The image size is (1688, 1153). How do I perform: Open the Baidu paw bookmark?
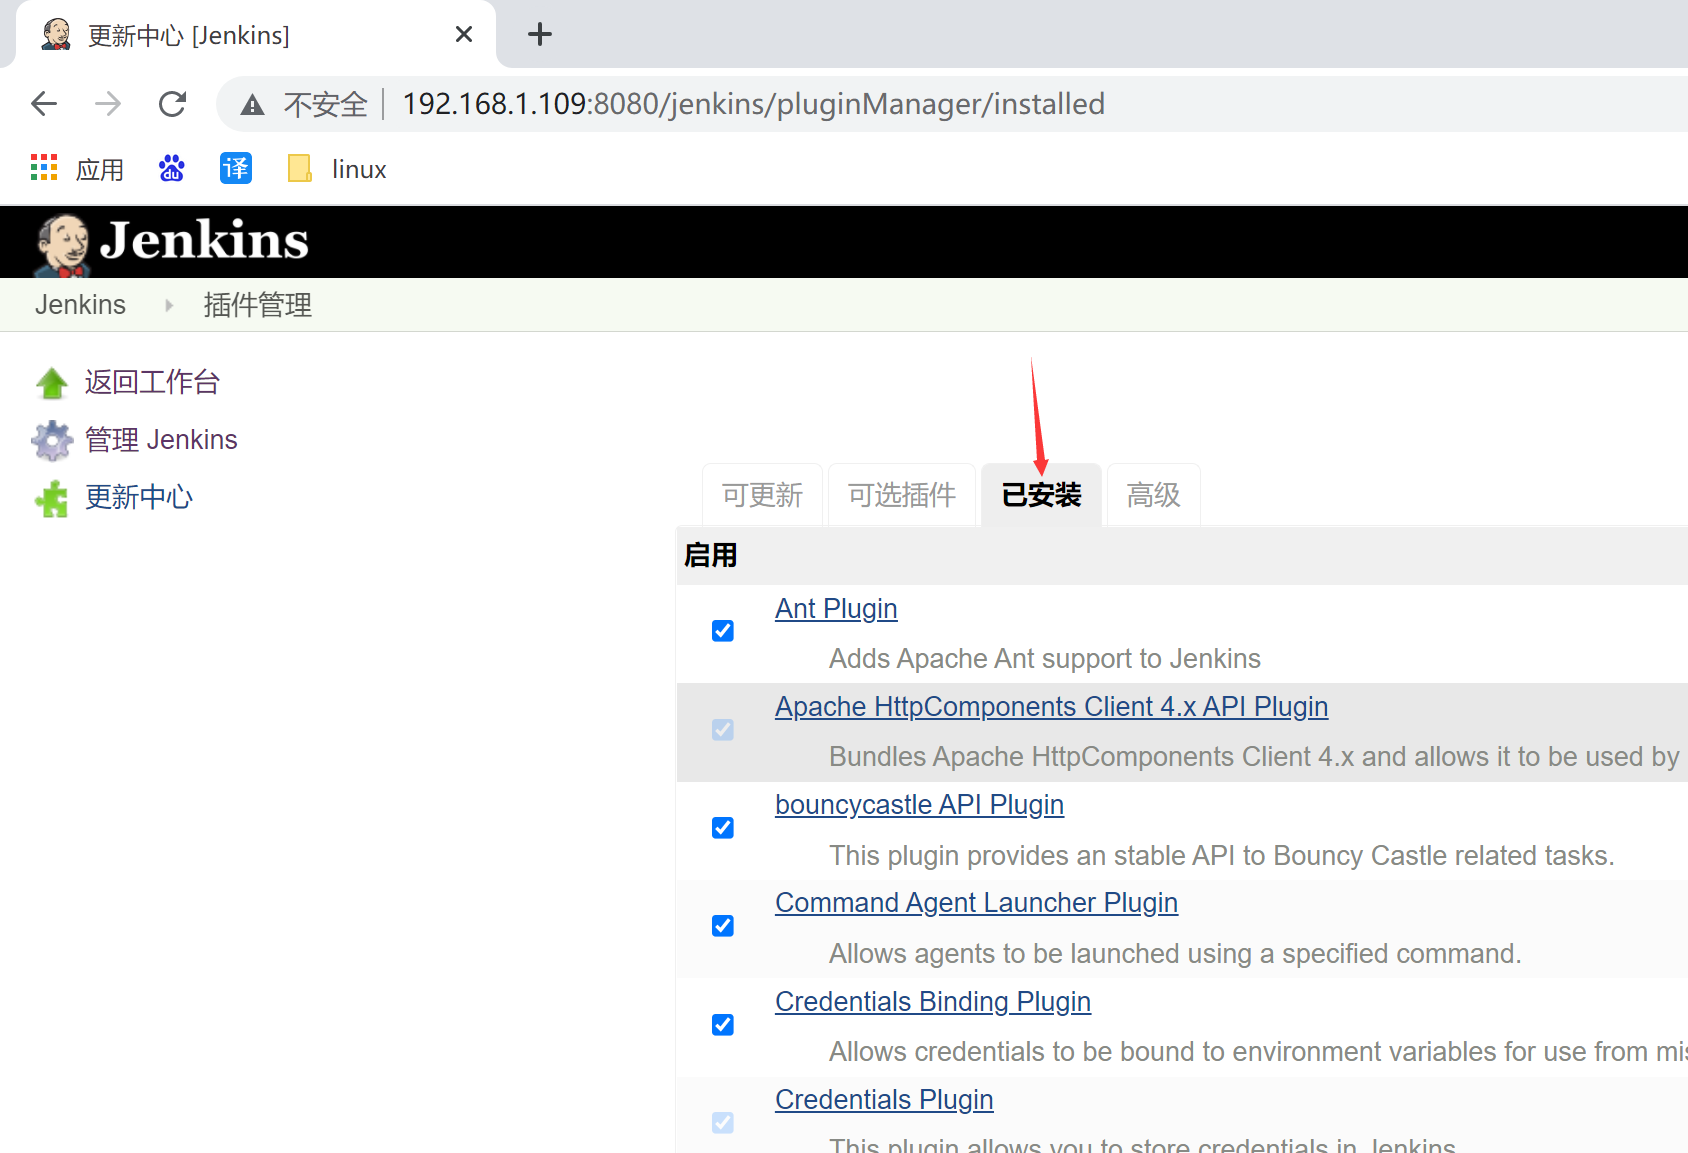point(171,168)
